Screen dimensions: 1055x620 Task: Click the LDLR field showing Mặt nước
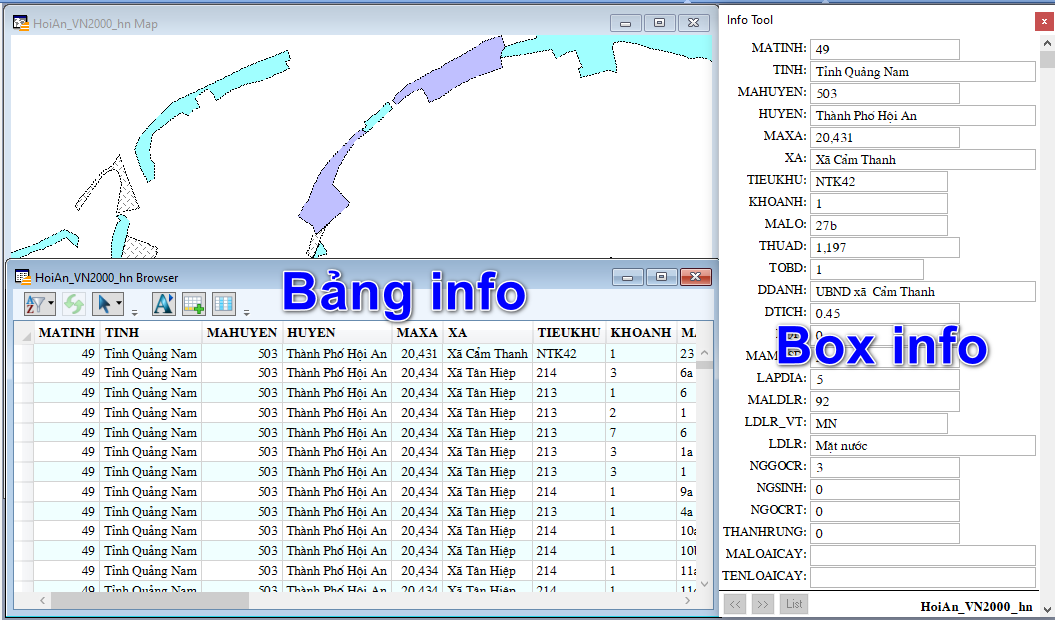click(922, 445)
